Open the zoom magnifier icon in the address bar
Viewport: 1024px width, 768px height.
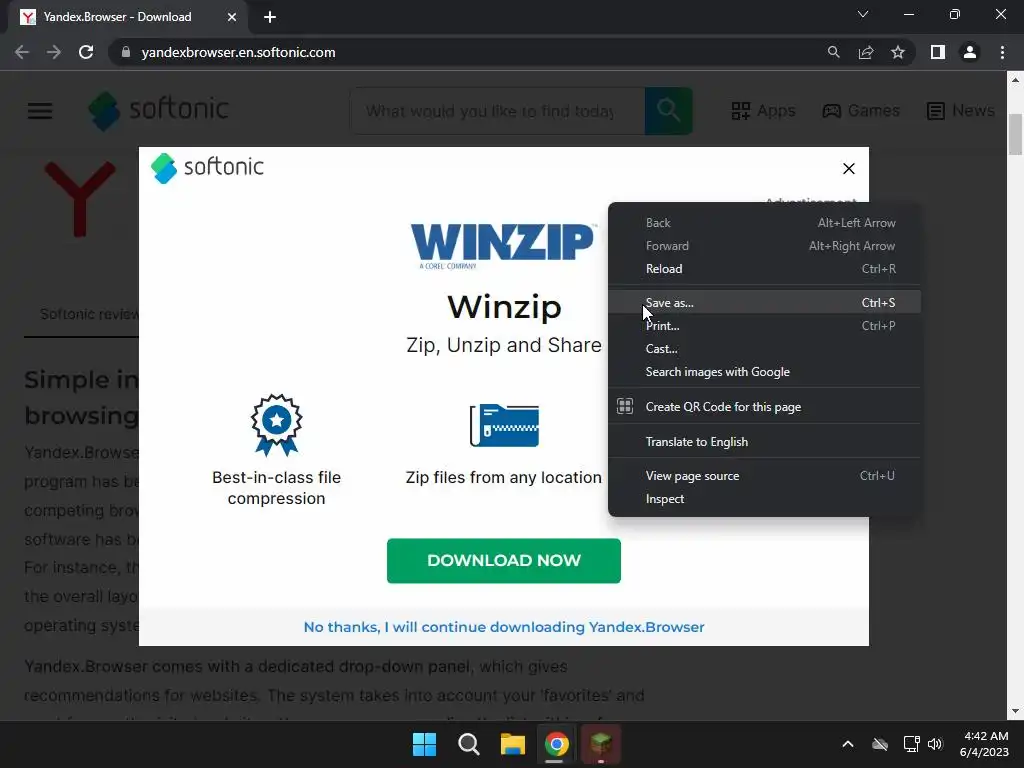coord(833,52)
